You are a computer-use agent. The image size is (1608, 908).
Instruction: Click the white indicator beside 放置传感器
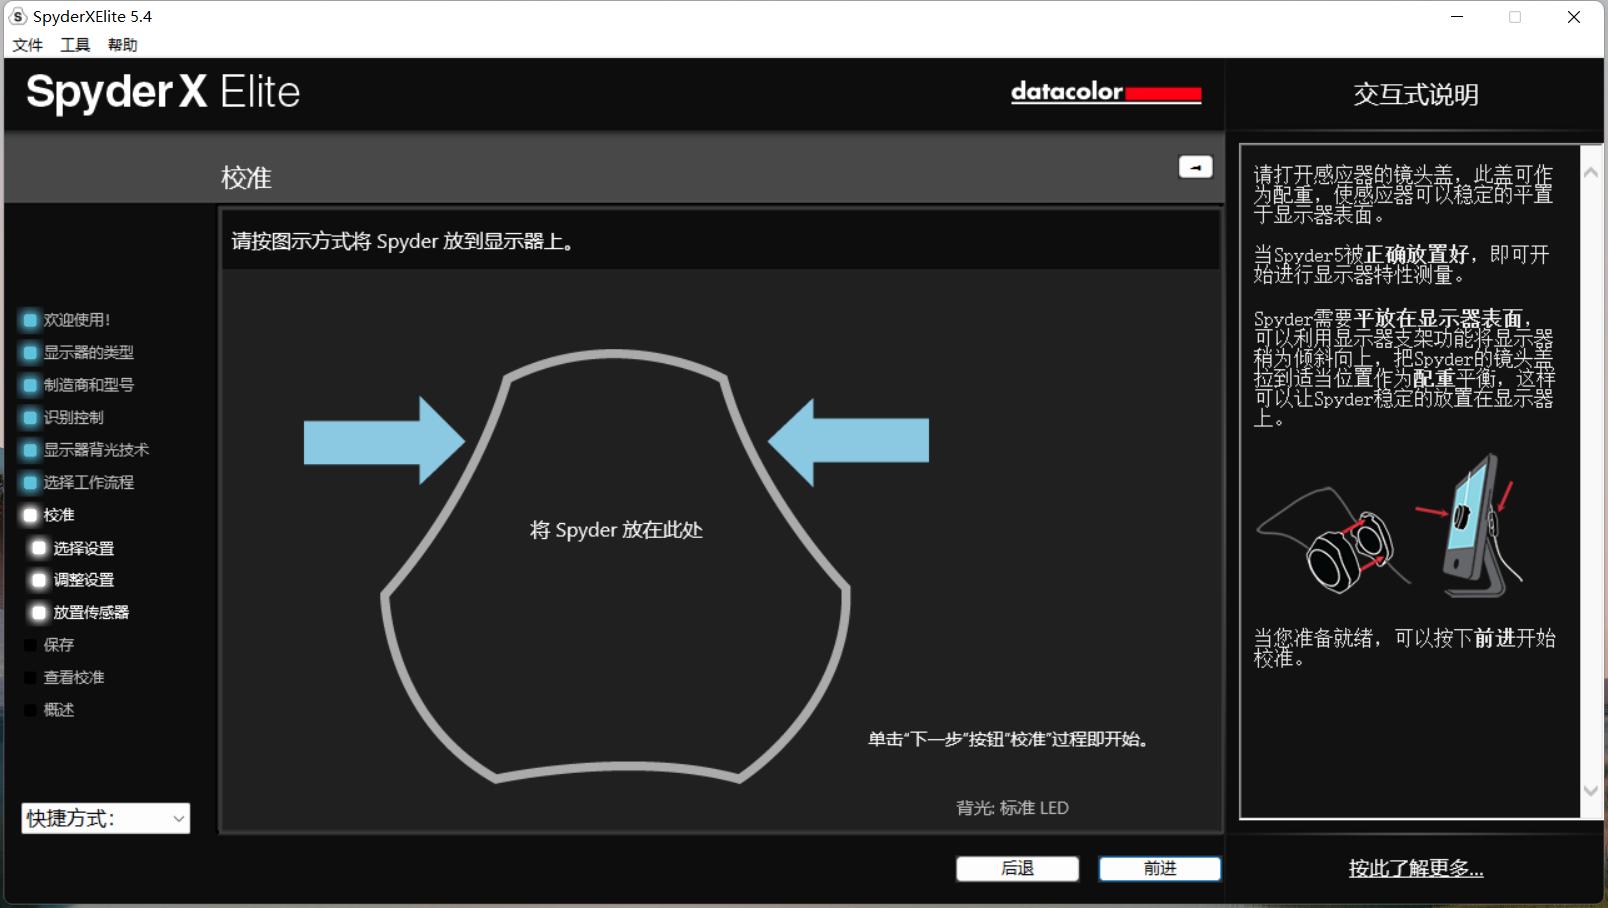point(39,612)
